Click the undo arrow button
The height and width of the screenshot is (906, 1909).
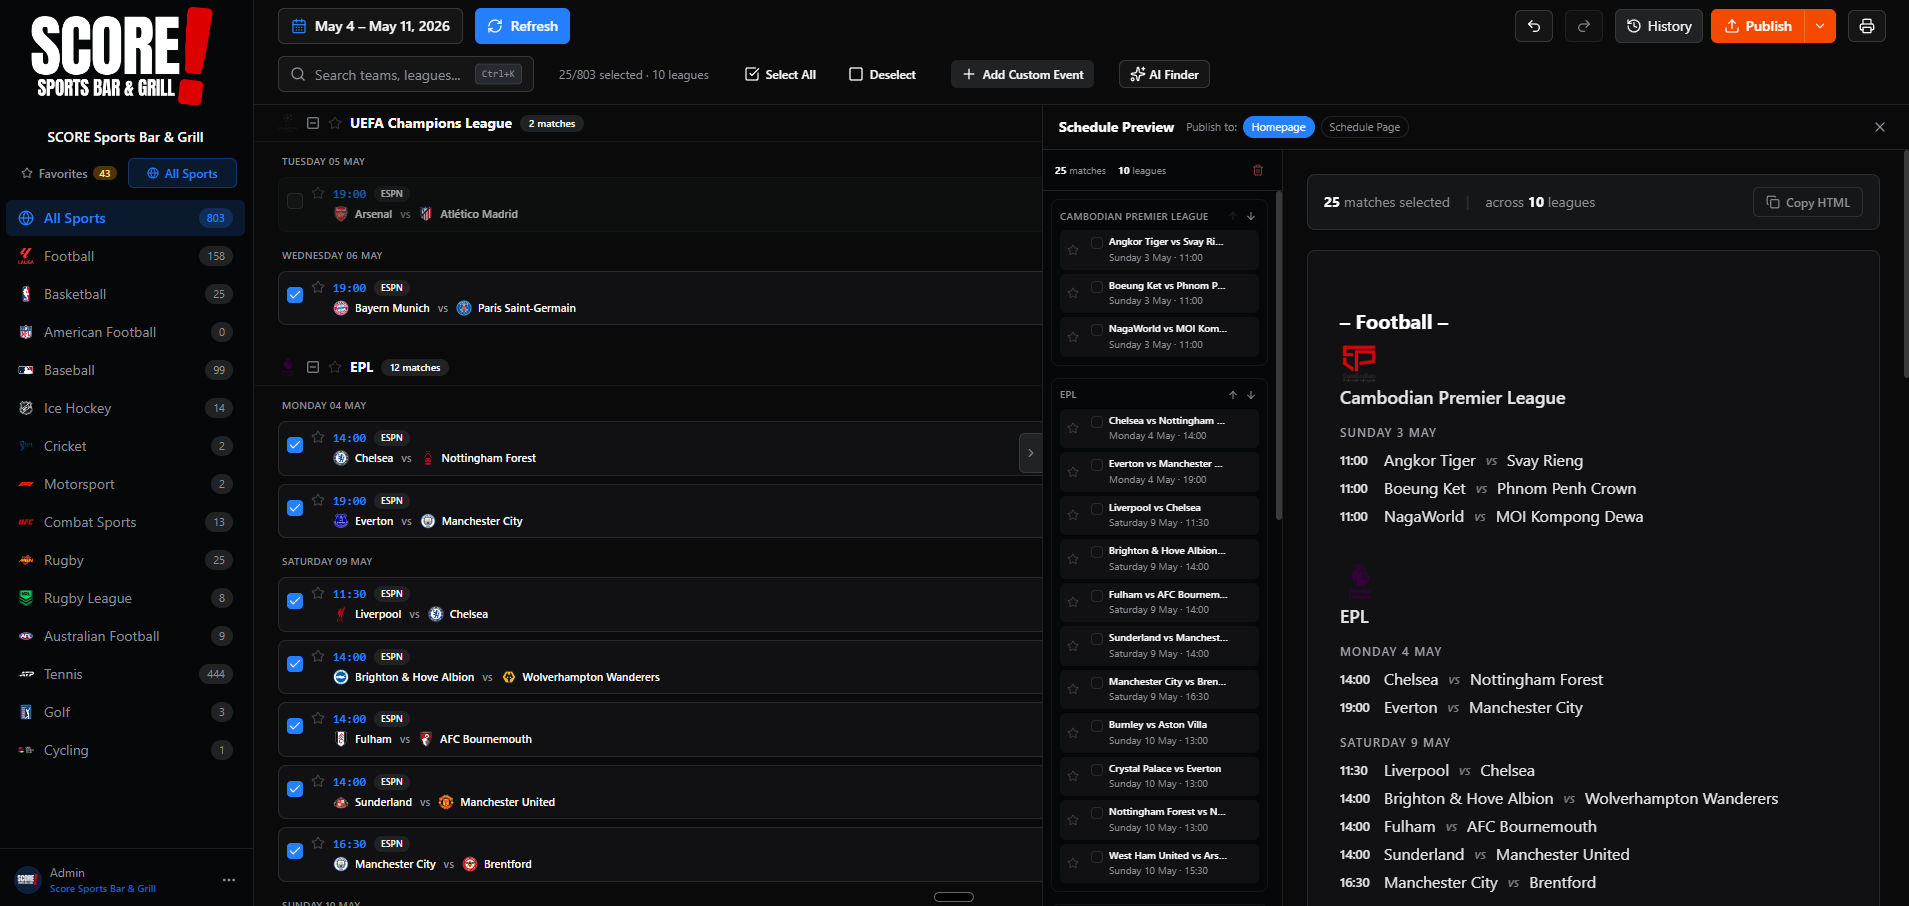click(1533, 26)
